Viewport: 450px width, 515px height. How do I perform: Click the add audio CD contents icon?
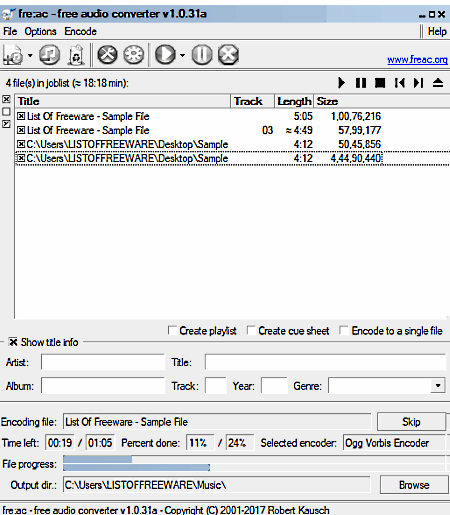tap(49, 55)
